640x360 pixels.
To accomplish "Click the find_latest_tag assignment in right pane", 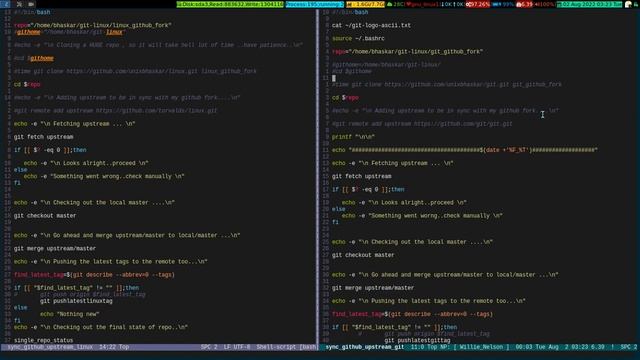I will (412, 314).
